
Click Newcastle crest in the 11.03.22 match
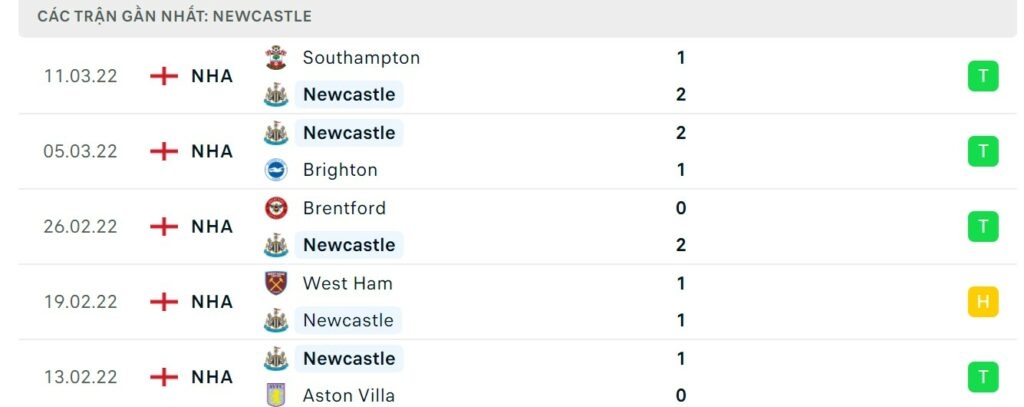[x=275, y=95]
